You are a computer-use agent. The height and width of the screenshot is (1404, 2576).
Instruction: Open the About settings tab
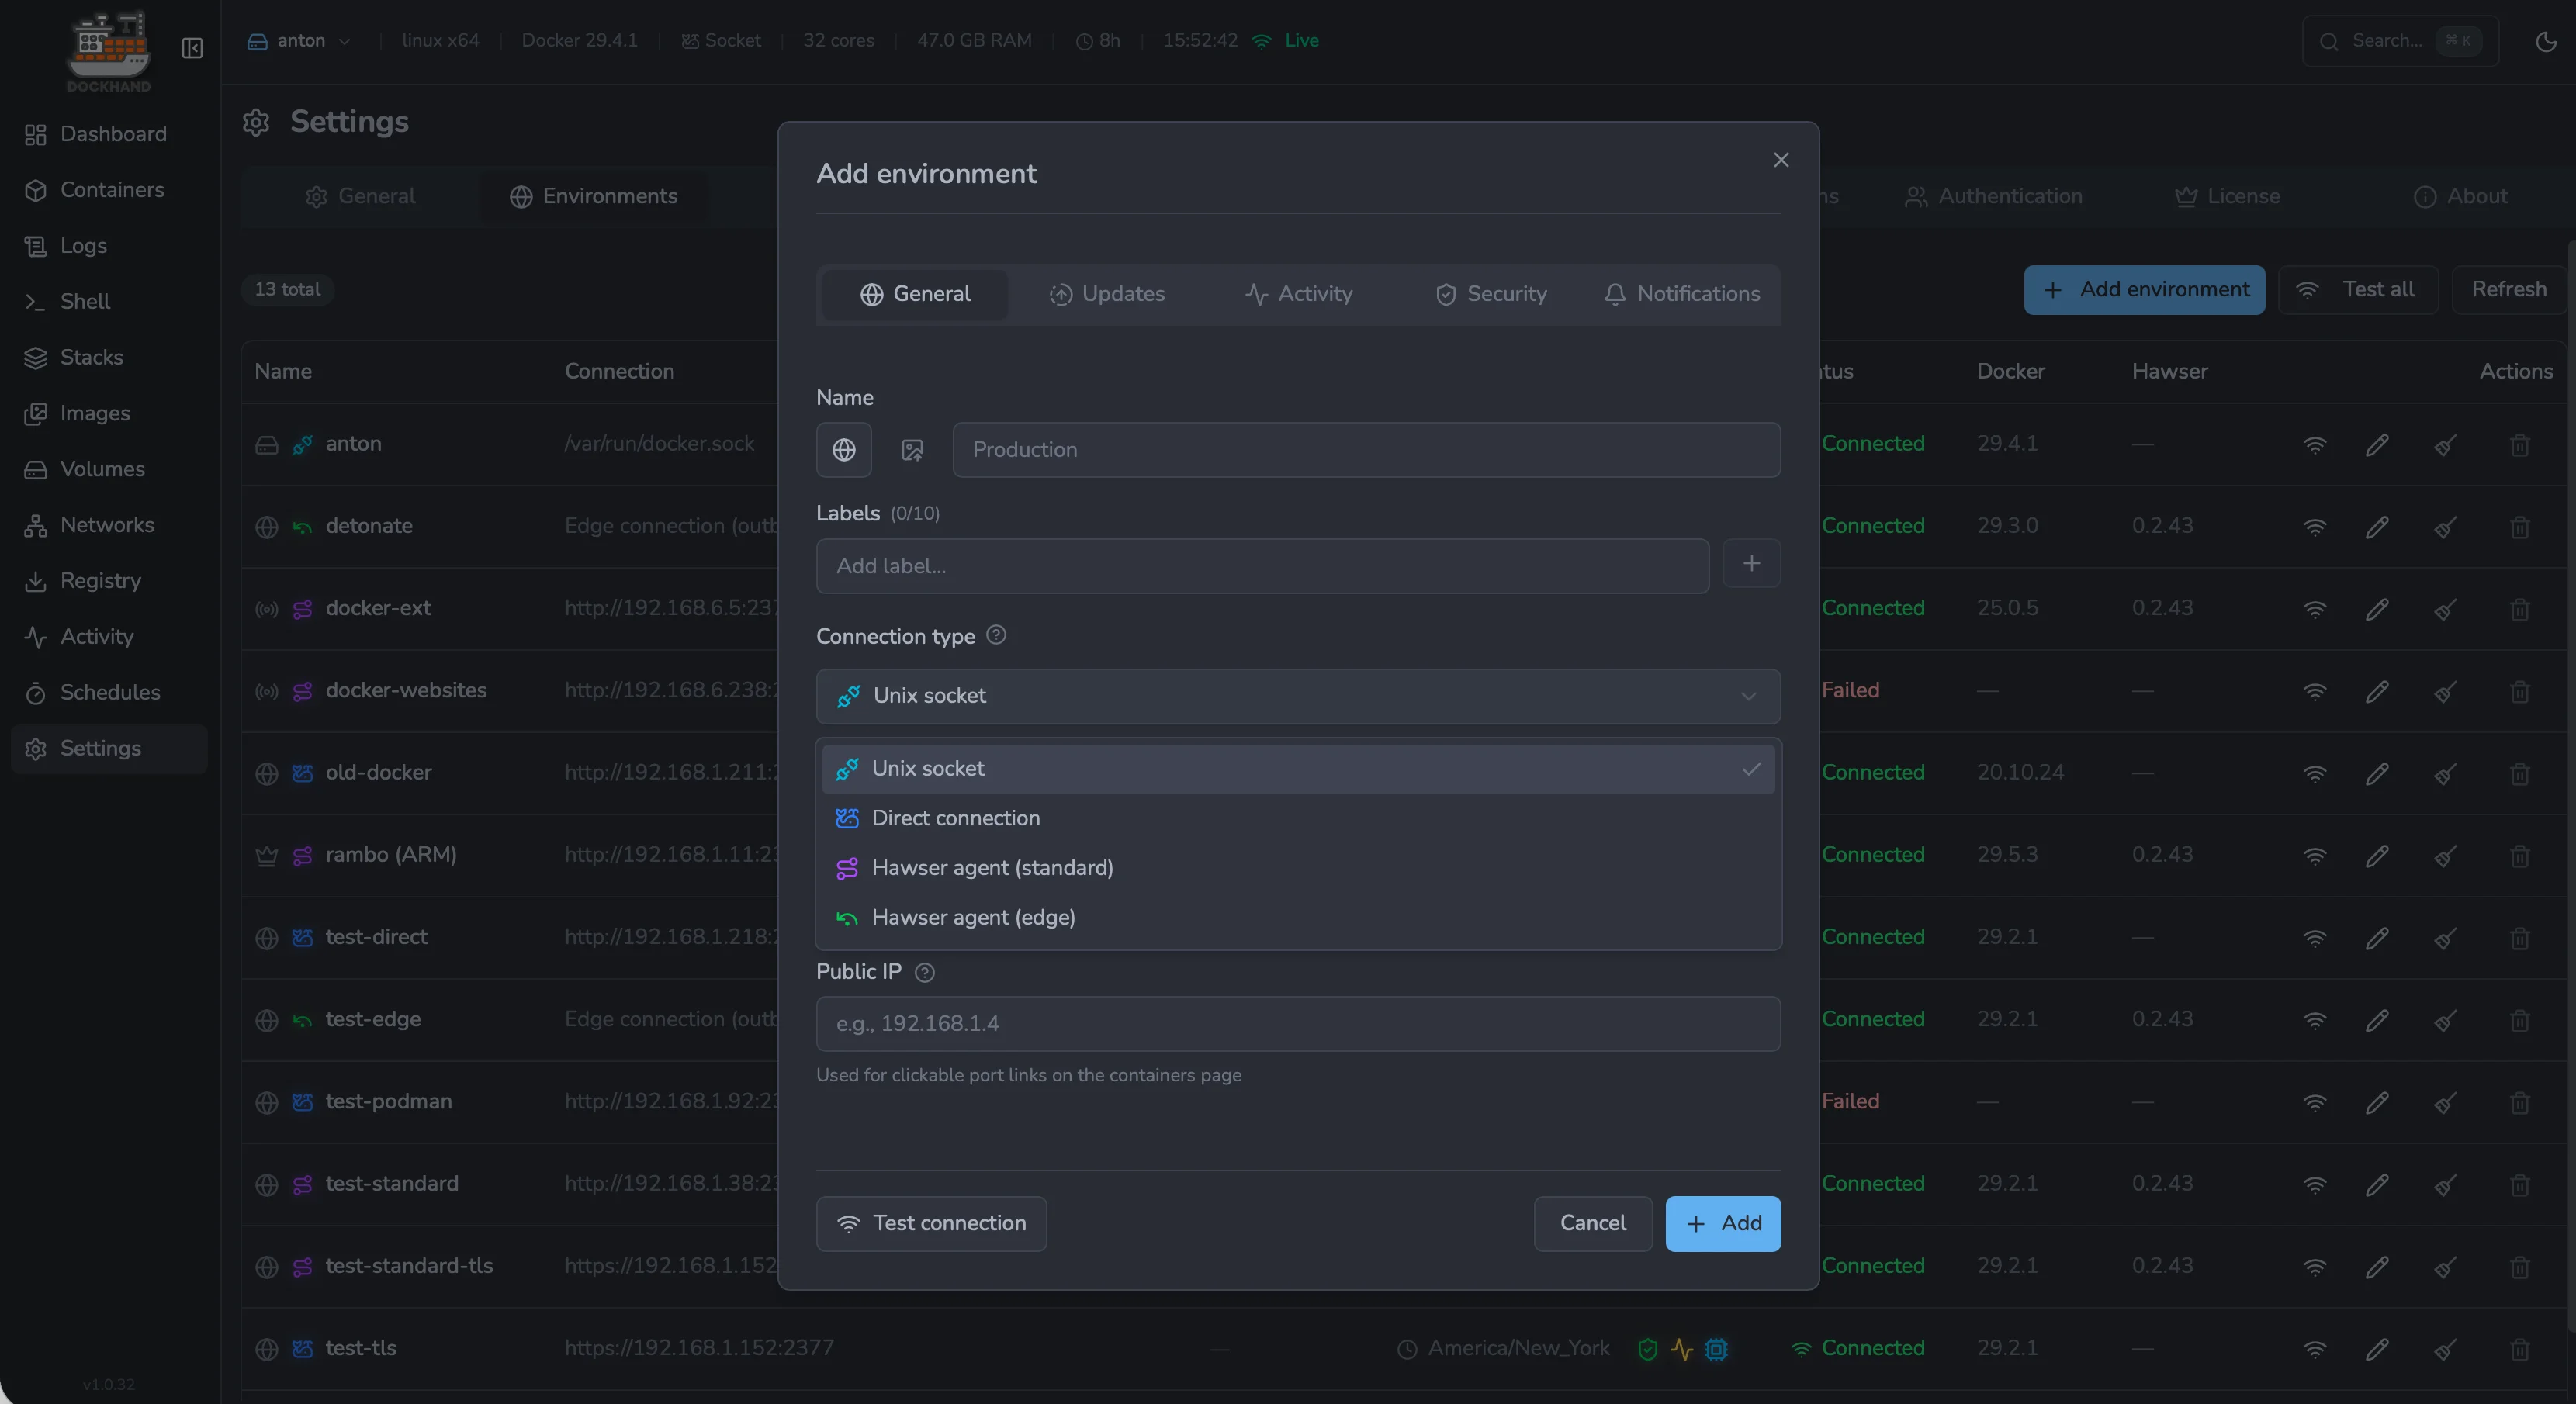pyautogui.click(x=2461, y=197)
